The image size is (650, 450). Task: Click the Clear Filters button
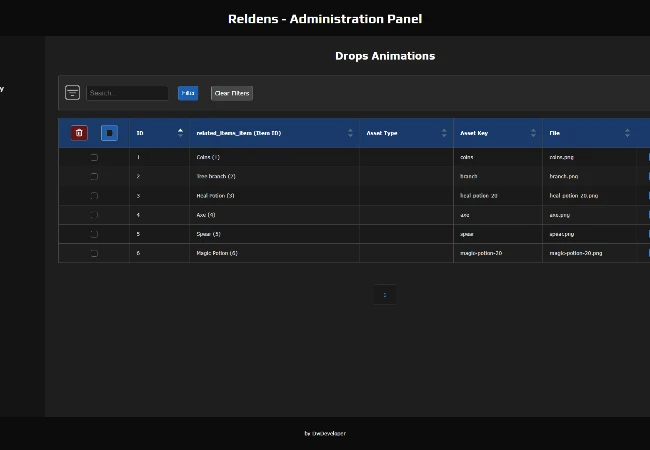232,93
